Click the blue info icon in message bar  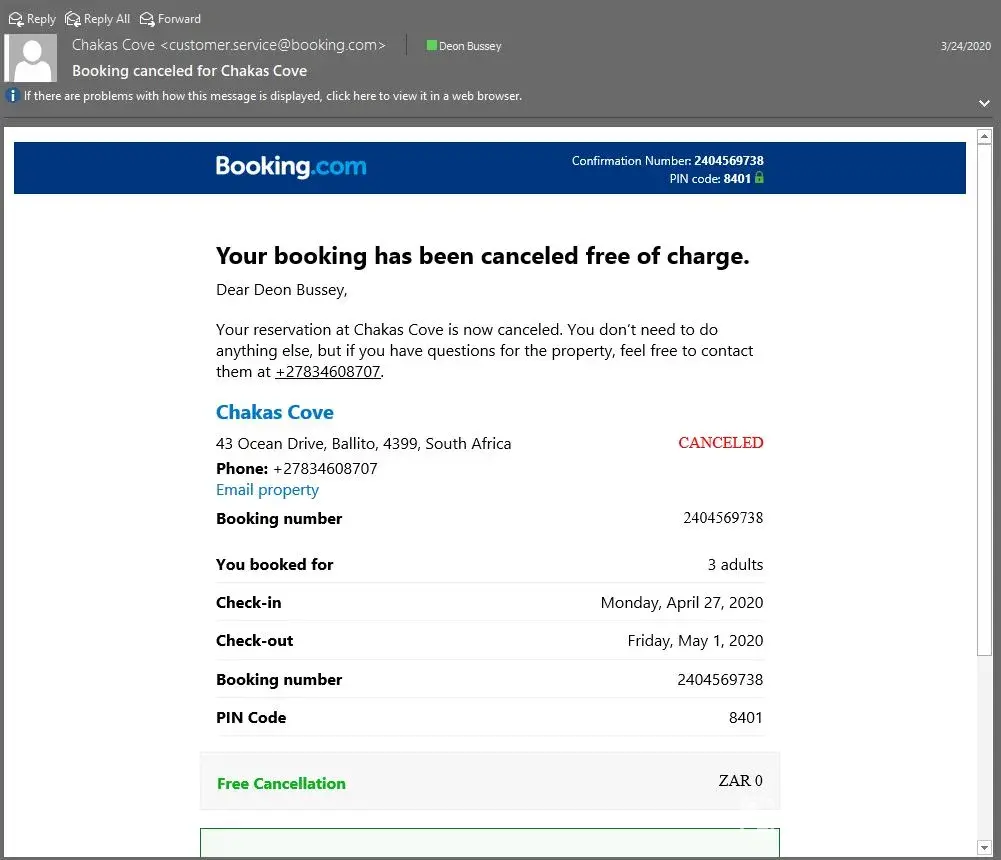(12, 96)
